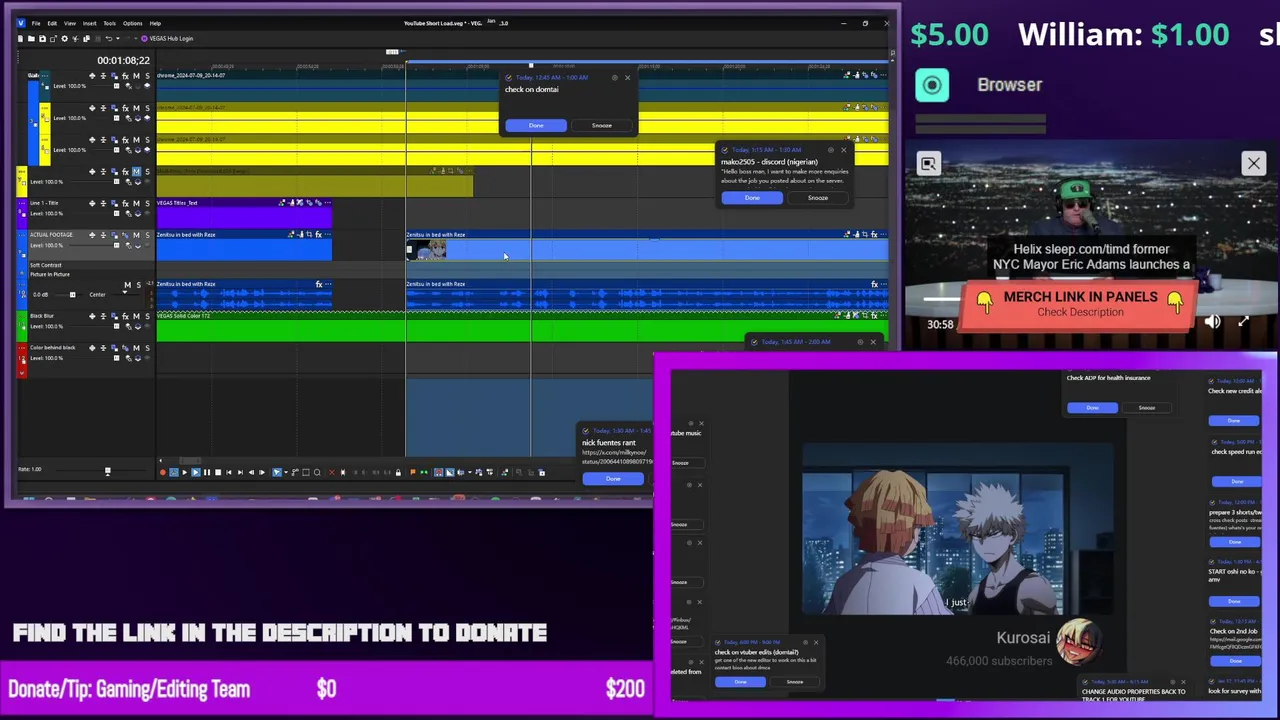Screen dimensions: 1280x720
Task: Close the check on domtai reminder
Action: (627, 77)
